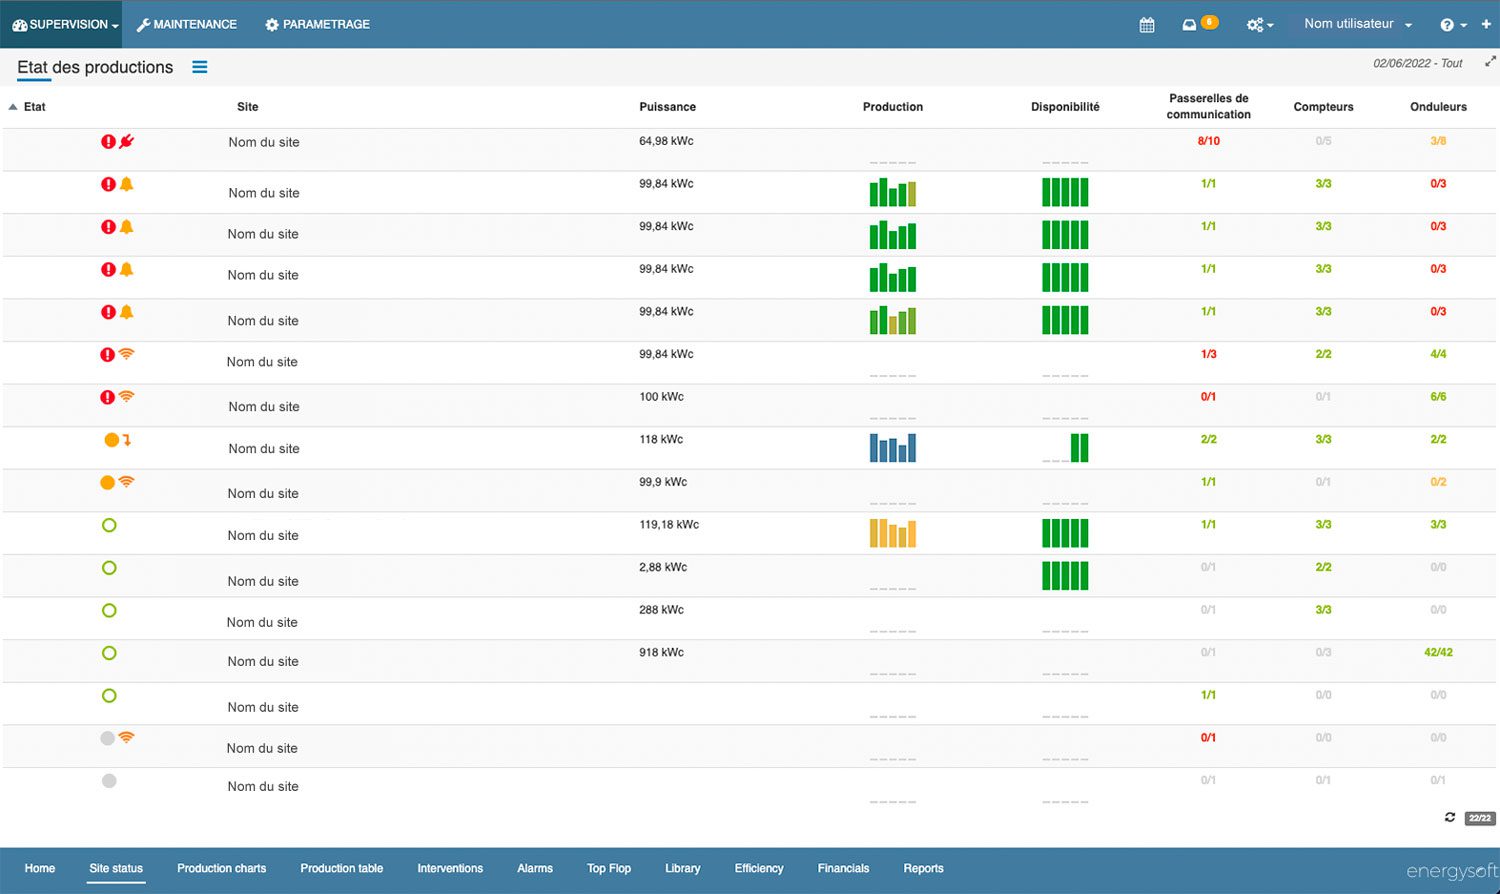The image size is (1500, 894).
Task: Go to the Alarms tab
Action: point(535,868)
